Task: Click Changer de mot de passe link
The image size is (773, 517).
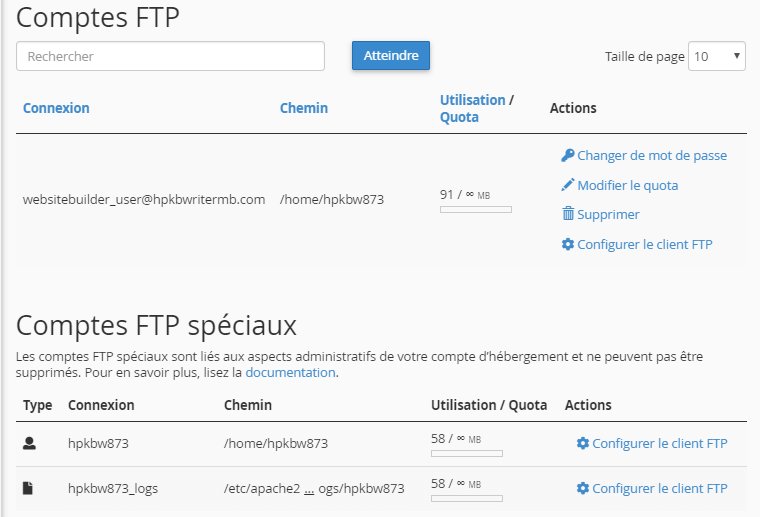Action: (x=652, y=155)
